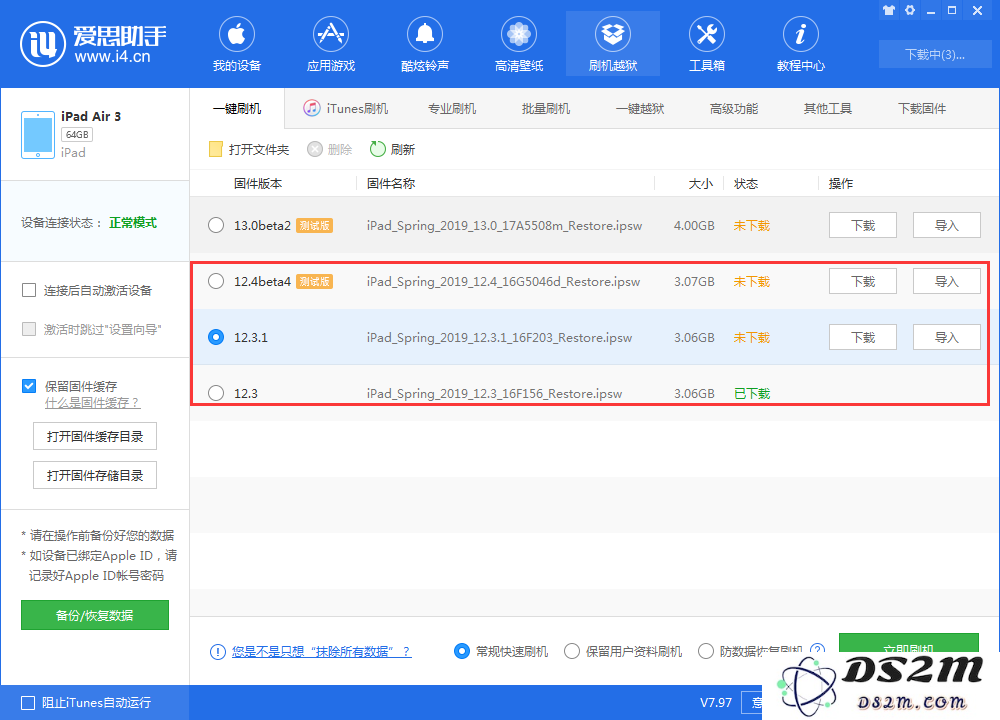Switch to 高级功能 tab
The height and width of the screenshot is (720, 1000).
pyautogui.click(x=733, y=108)
